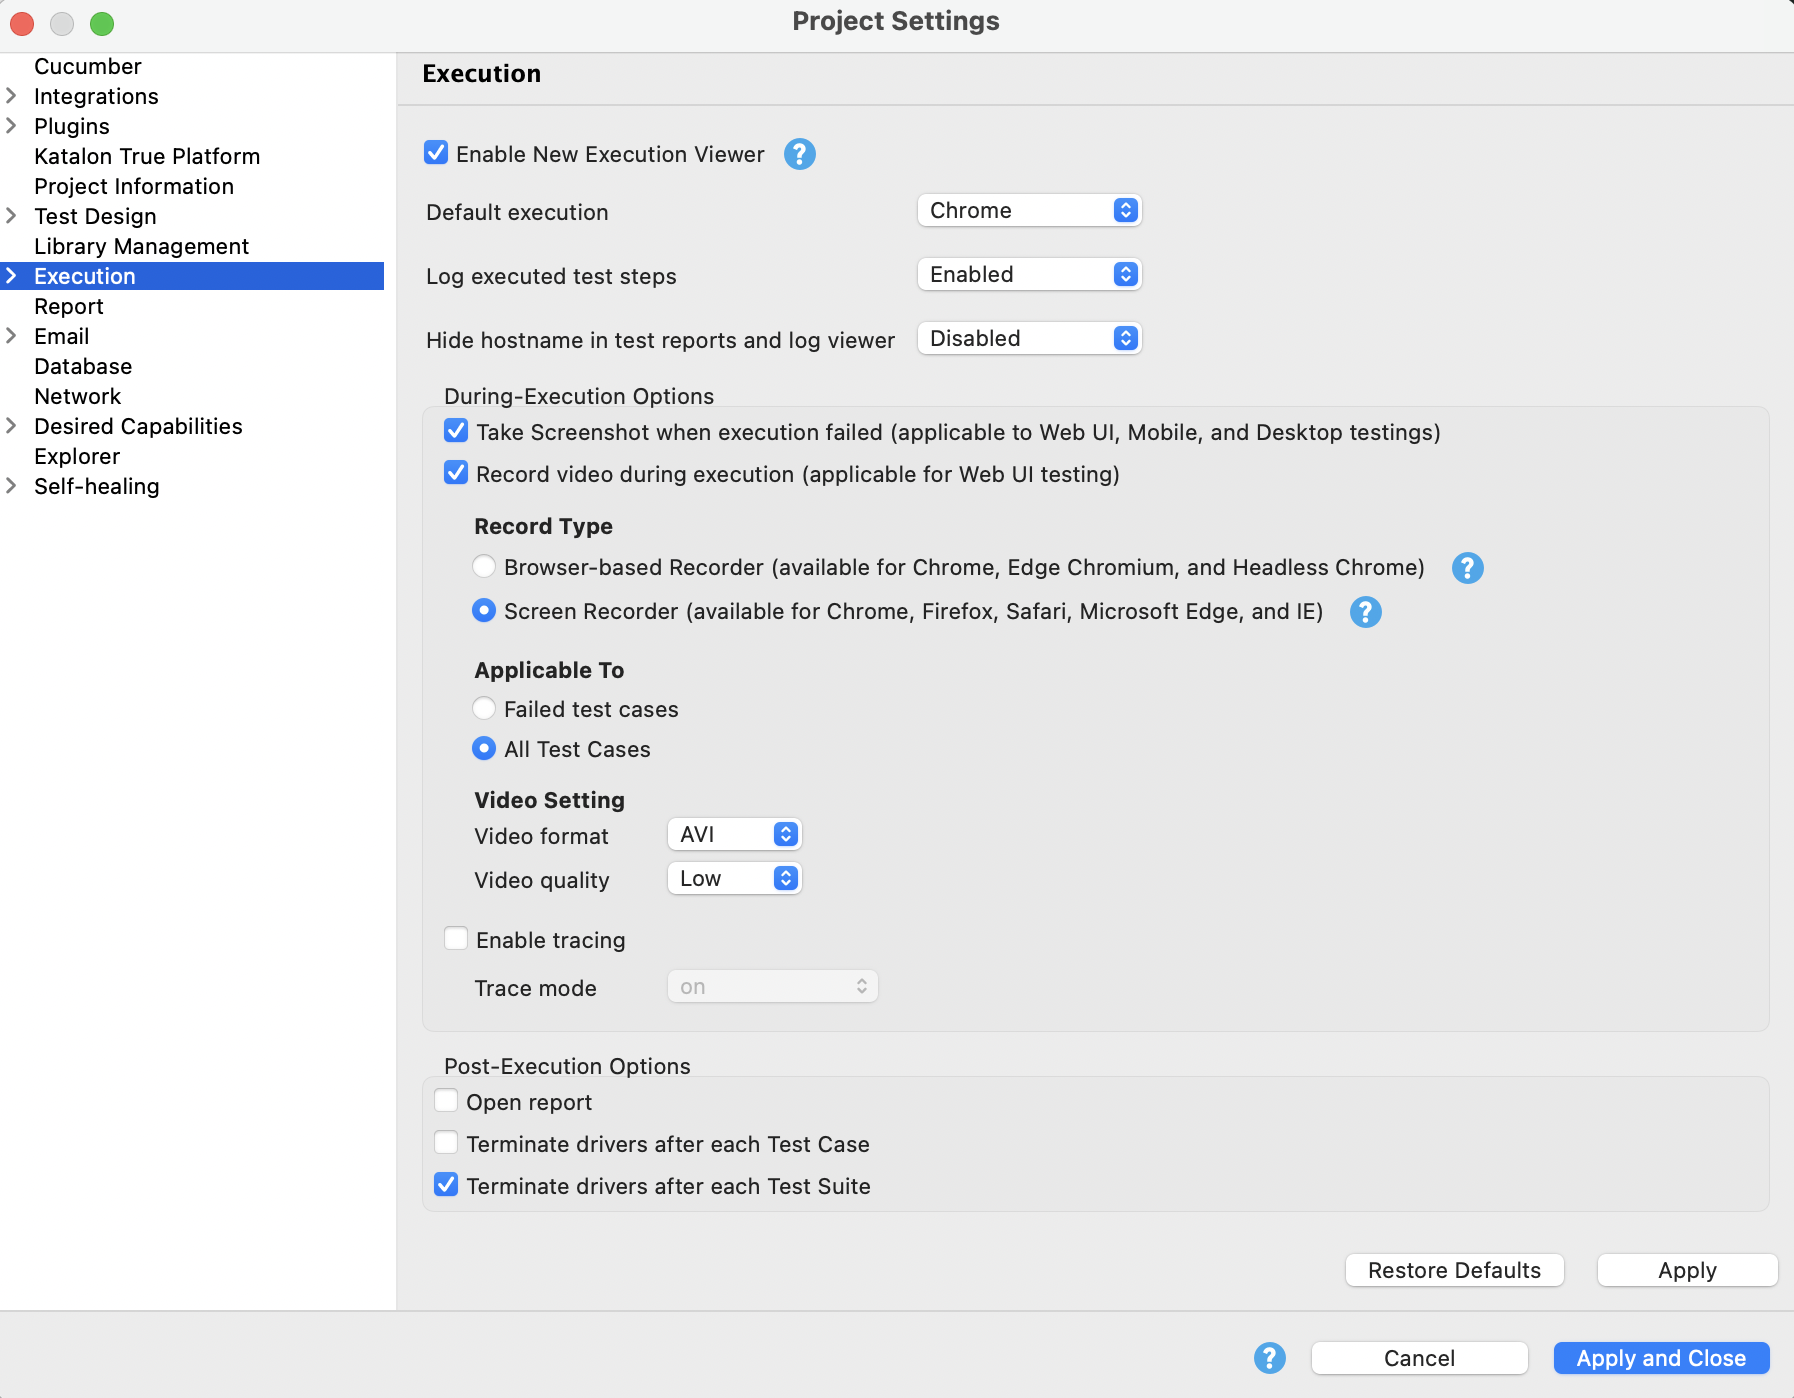The height and width of the screenshot is (1398, 1794).
Task: Open Video quality Low dropdown
Action: click(734, 879)
